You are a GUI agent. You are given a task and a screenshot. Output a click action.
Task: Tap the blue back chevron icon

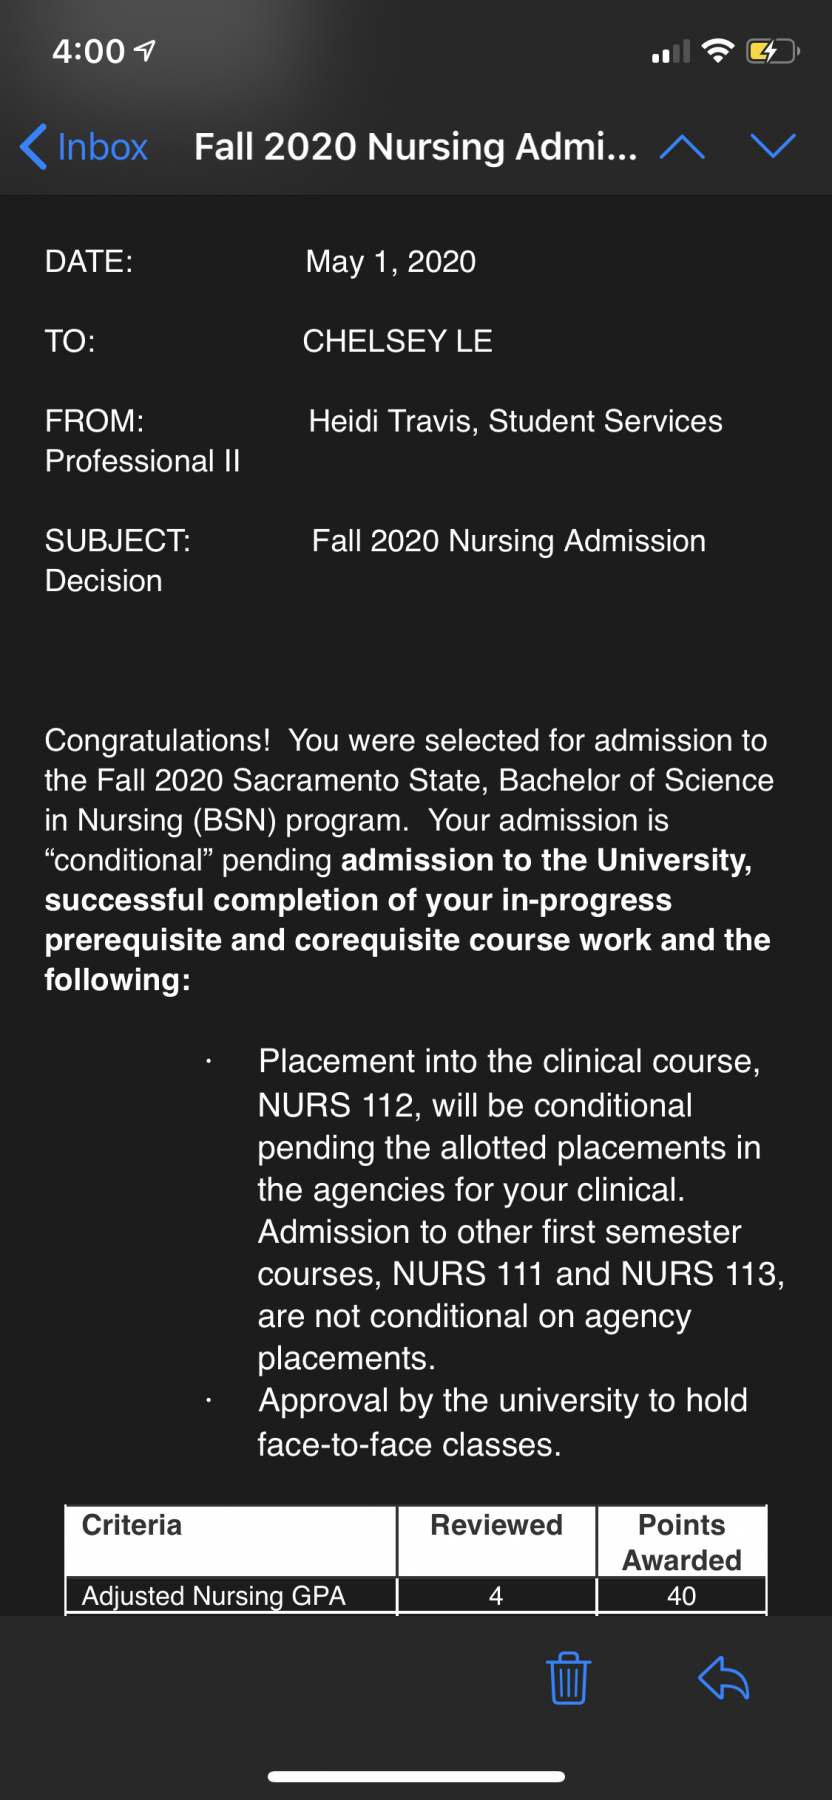pos(33,147)
